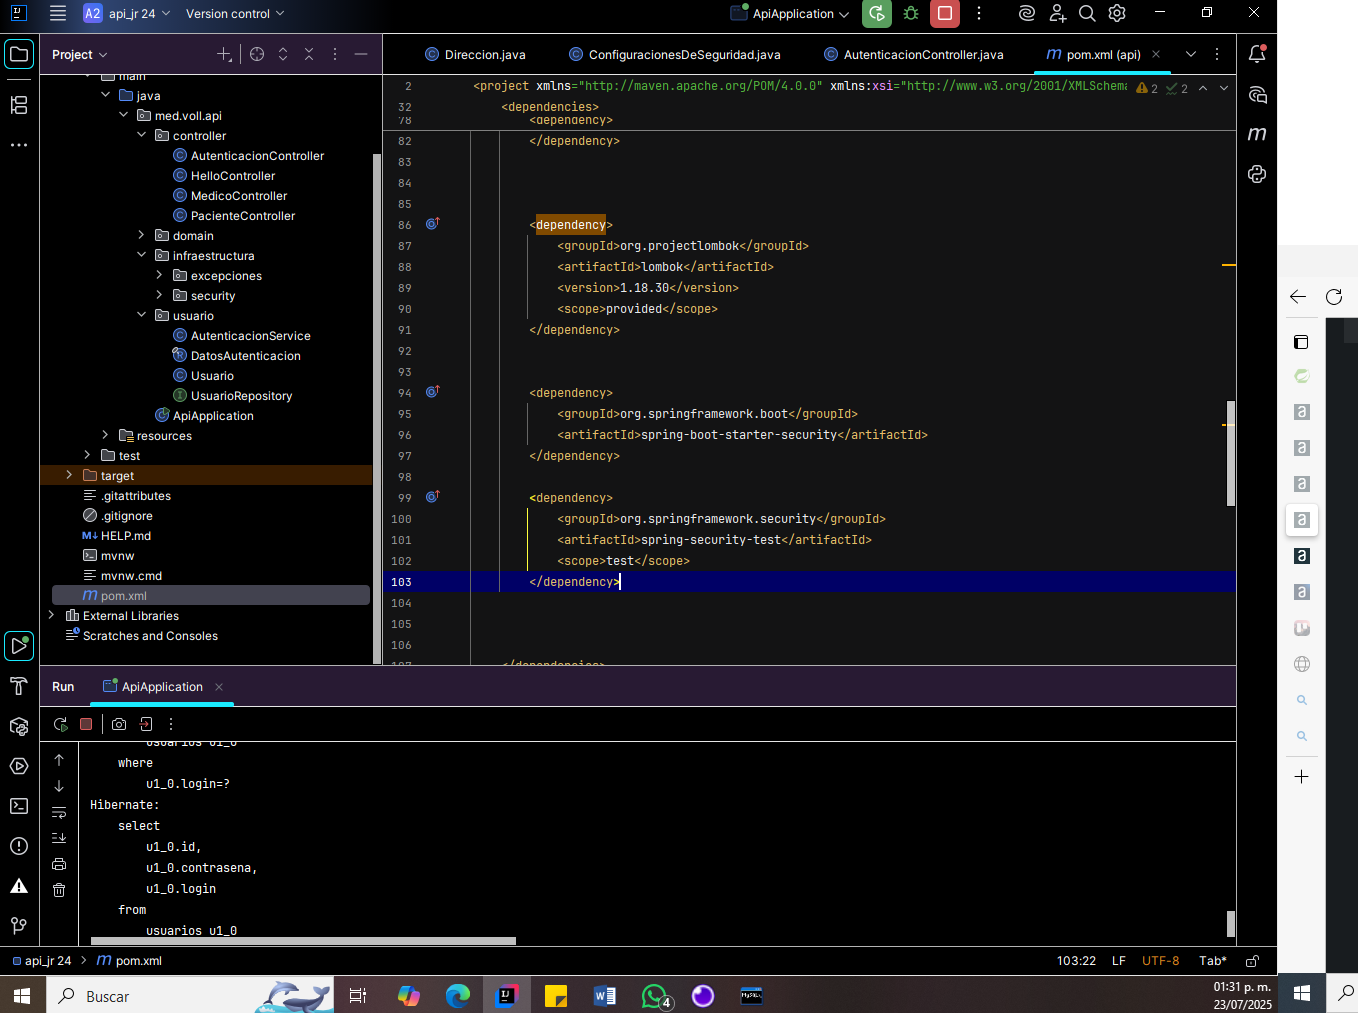
Task: Open the AI Assistant spiral icon on right sidebar
Action: pos(1257,94)
